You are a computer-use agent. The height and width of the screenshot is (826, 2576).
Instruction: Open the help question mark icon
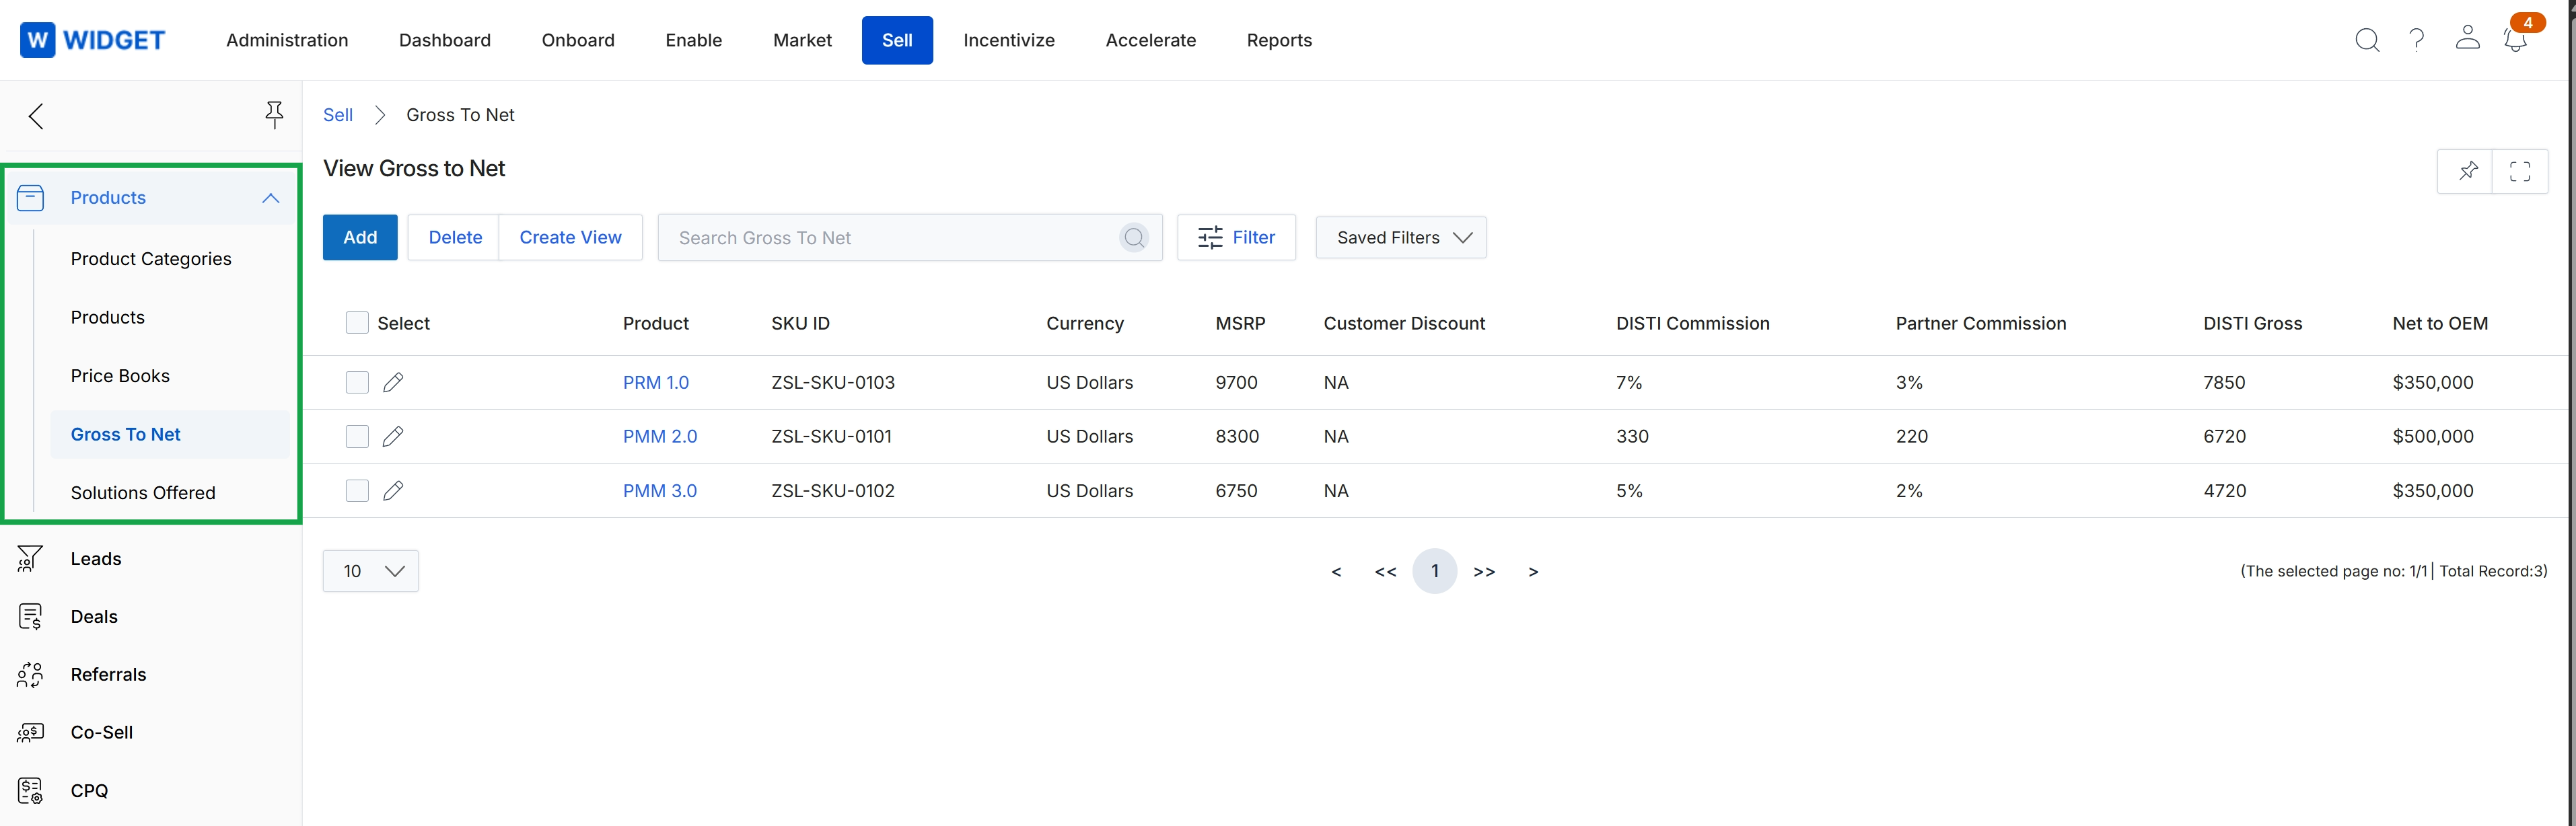pyautogui.click(x=2417, y=40)
